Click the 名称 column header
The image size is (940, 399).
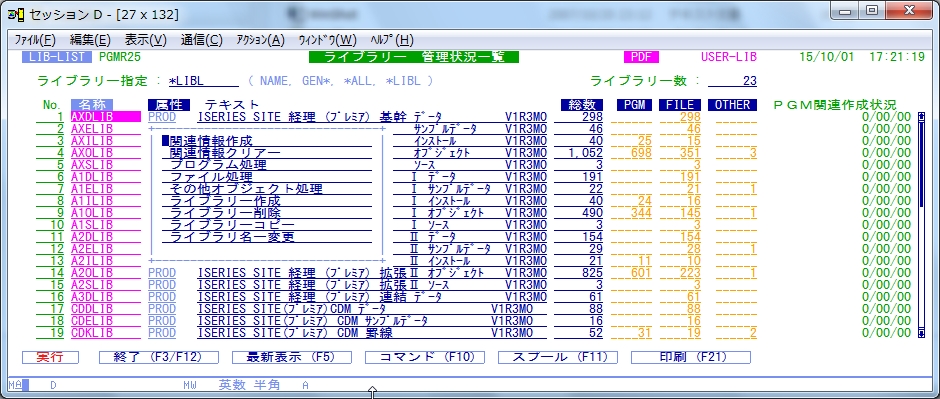[x=92, y=105]
